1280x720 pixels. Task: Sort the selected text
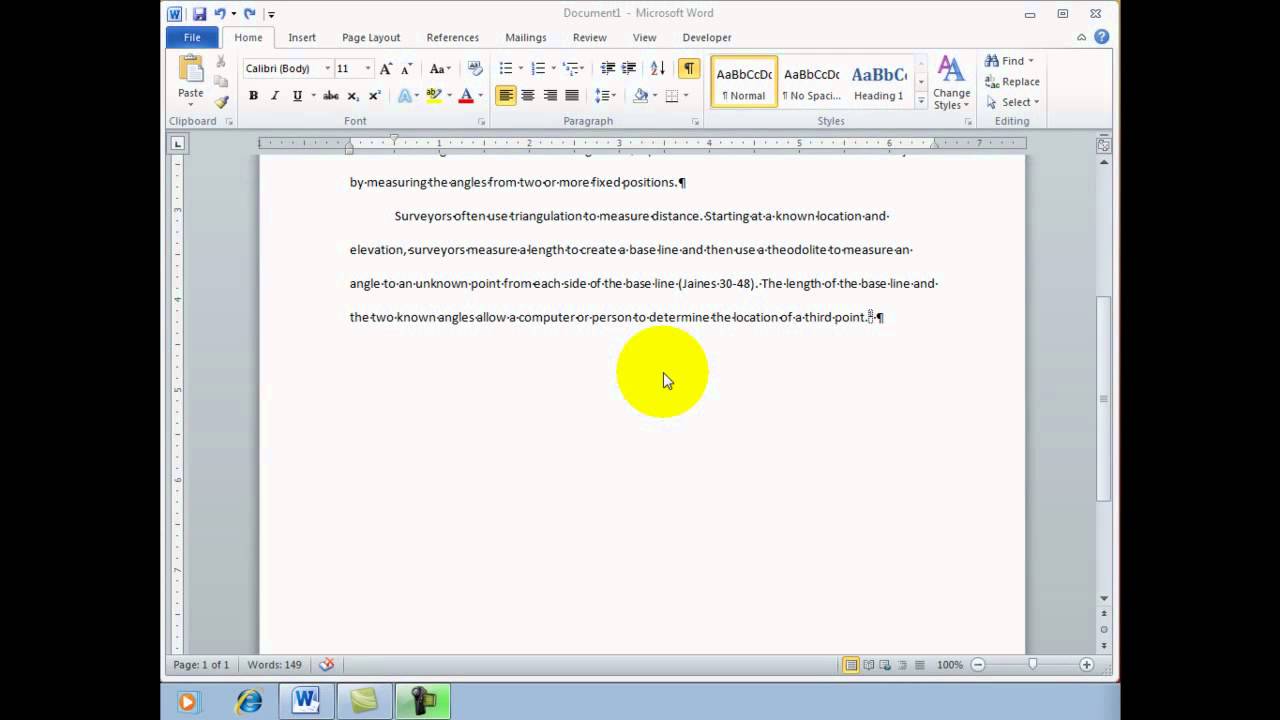[658, 68]
